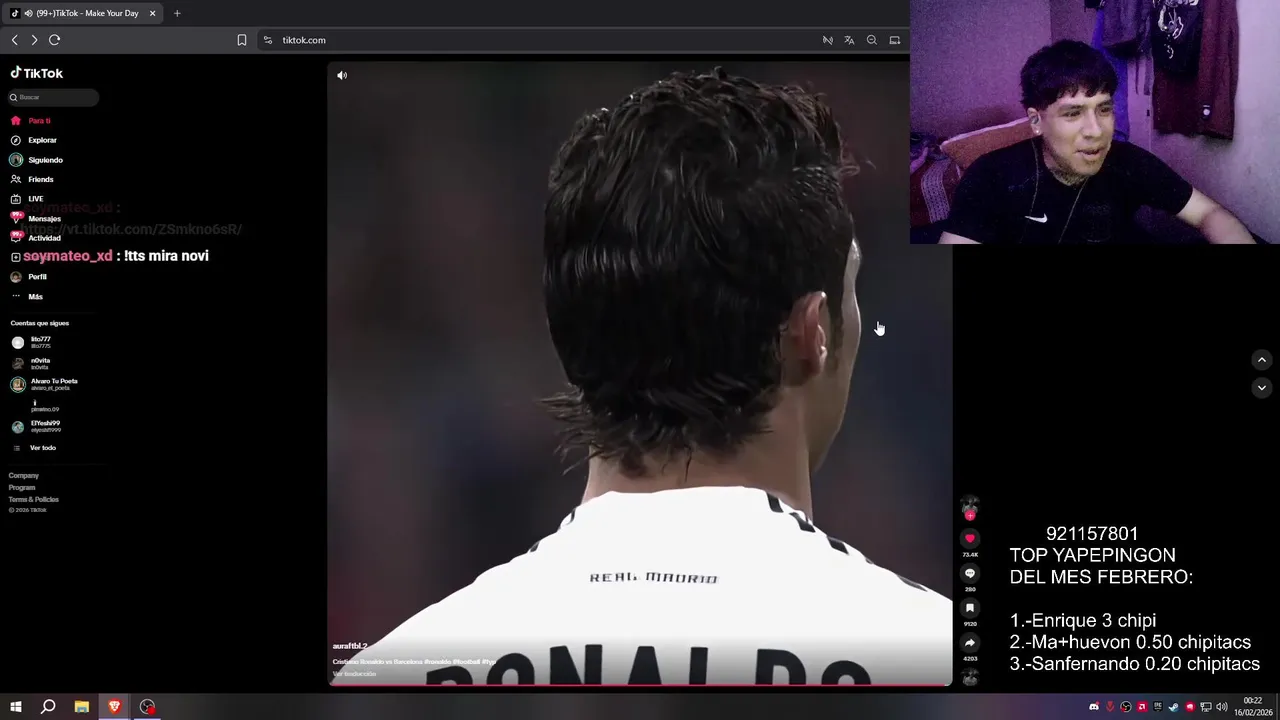Click the Buscar search field
The image size is (1280, 720).
pyautogui.click(x=54, y=97)
